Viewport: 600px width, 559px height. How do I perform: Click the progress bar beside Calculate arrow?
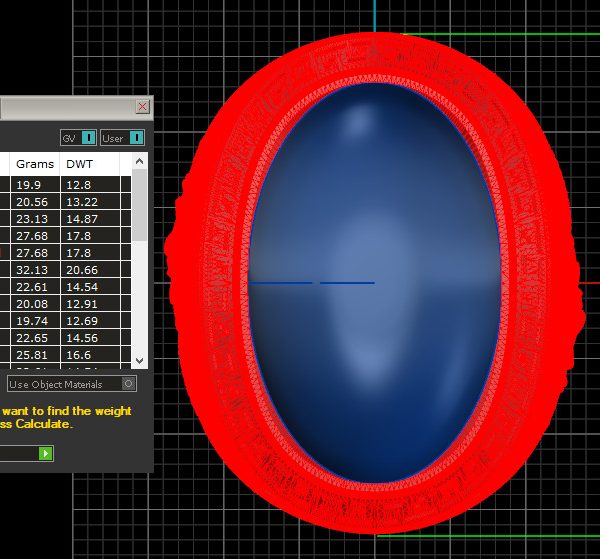tap(18, 453)
